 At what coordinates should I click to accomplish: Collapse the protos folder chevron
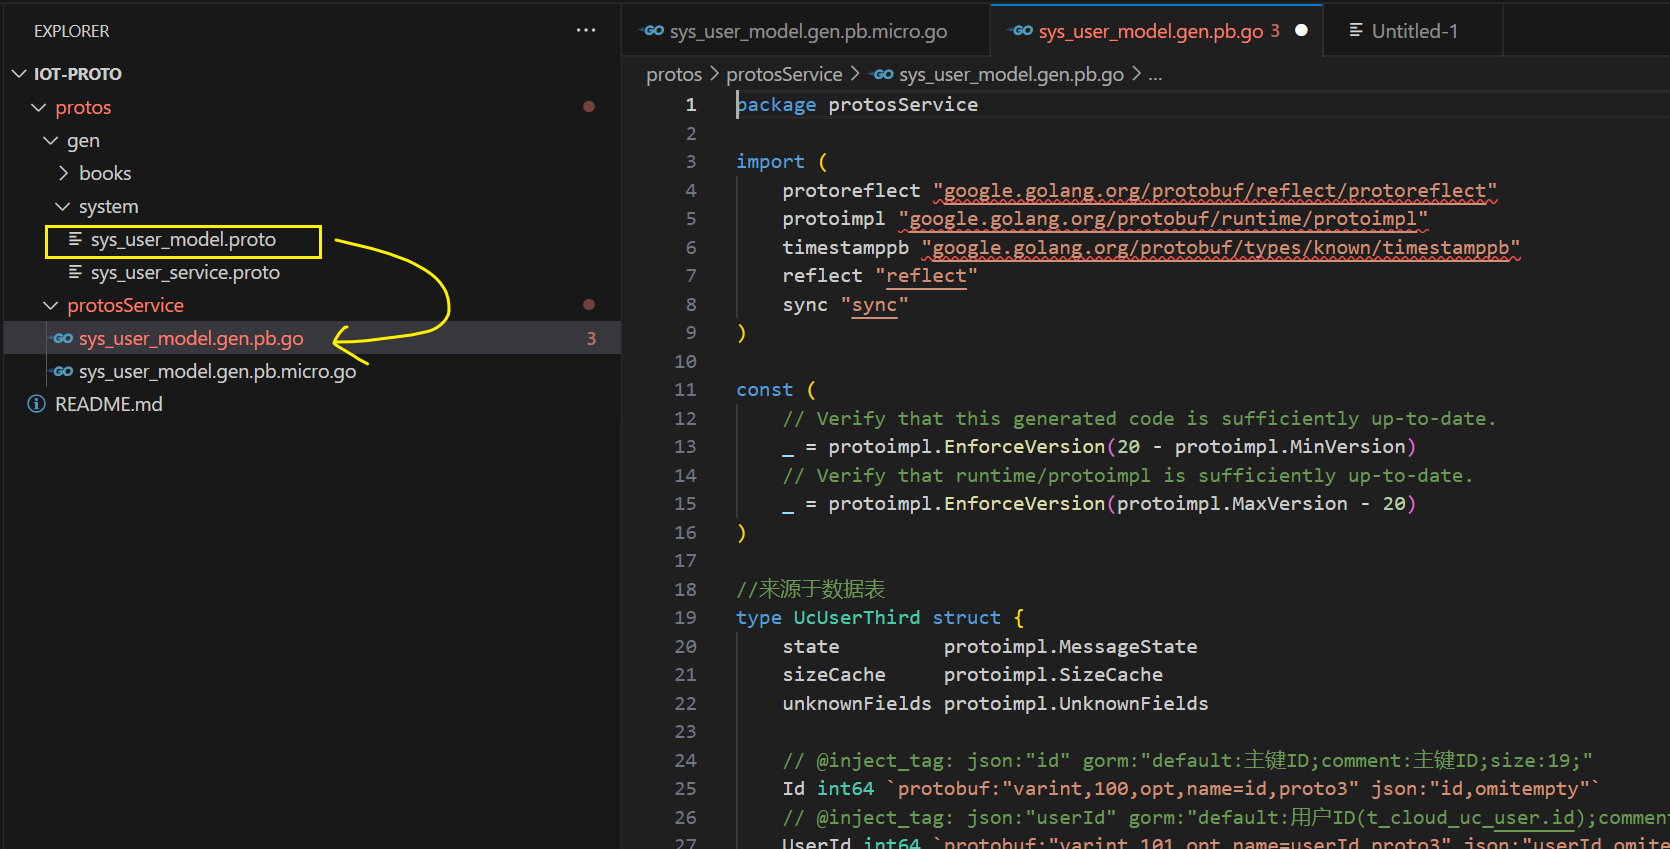click(x=39, y=107)
